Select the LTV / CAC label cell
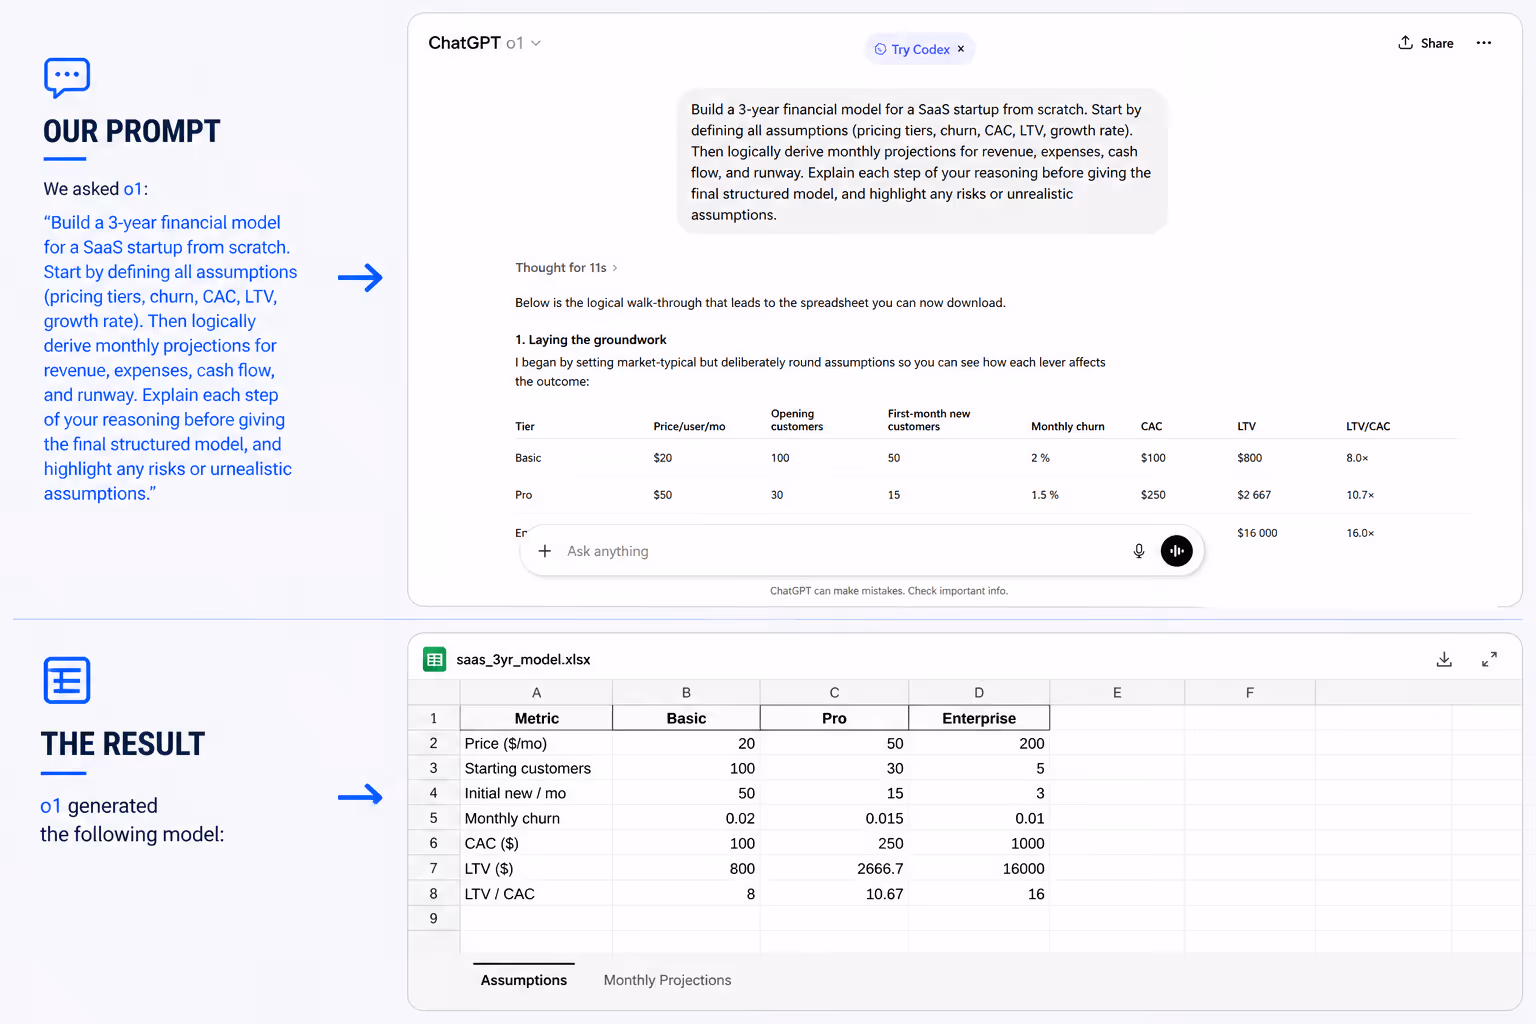The image size is (1536, 1024). pyautogui.click(x=536, y=893)
